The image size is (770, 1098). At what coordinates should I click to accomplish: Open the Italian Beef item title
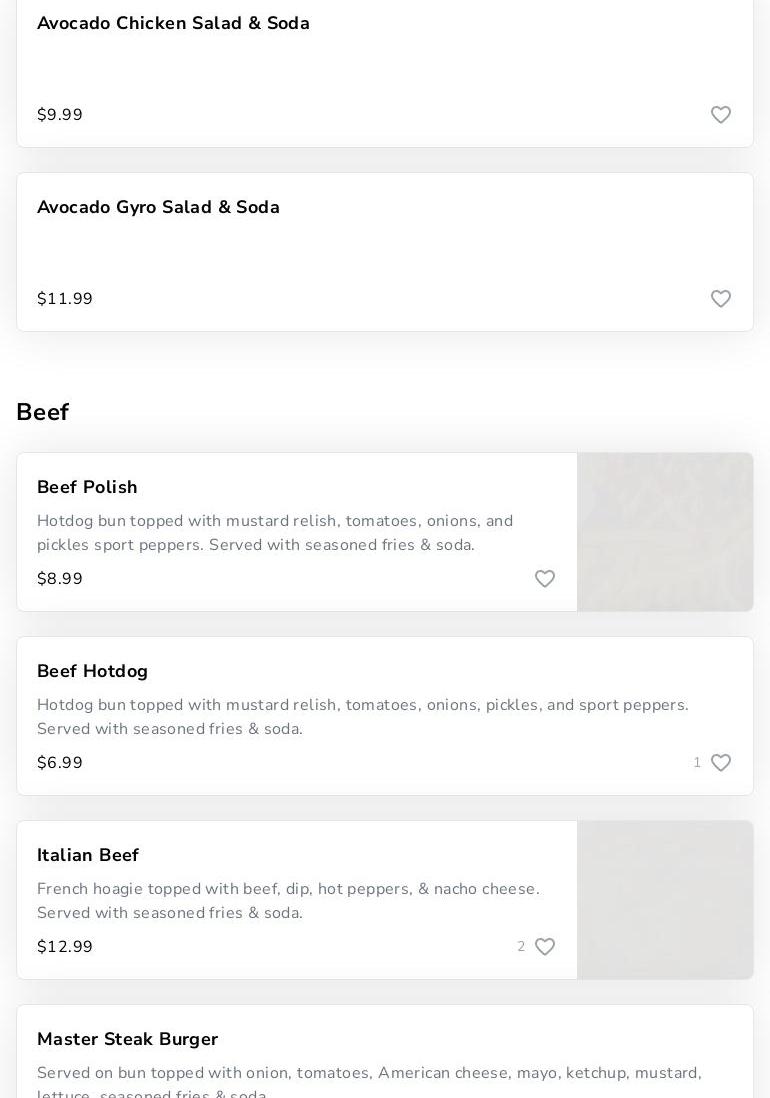click(88, 855)
